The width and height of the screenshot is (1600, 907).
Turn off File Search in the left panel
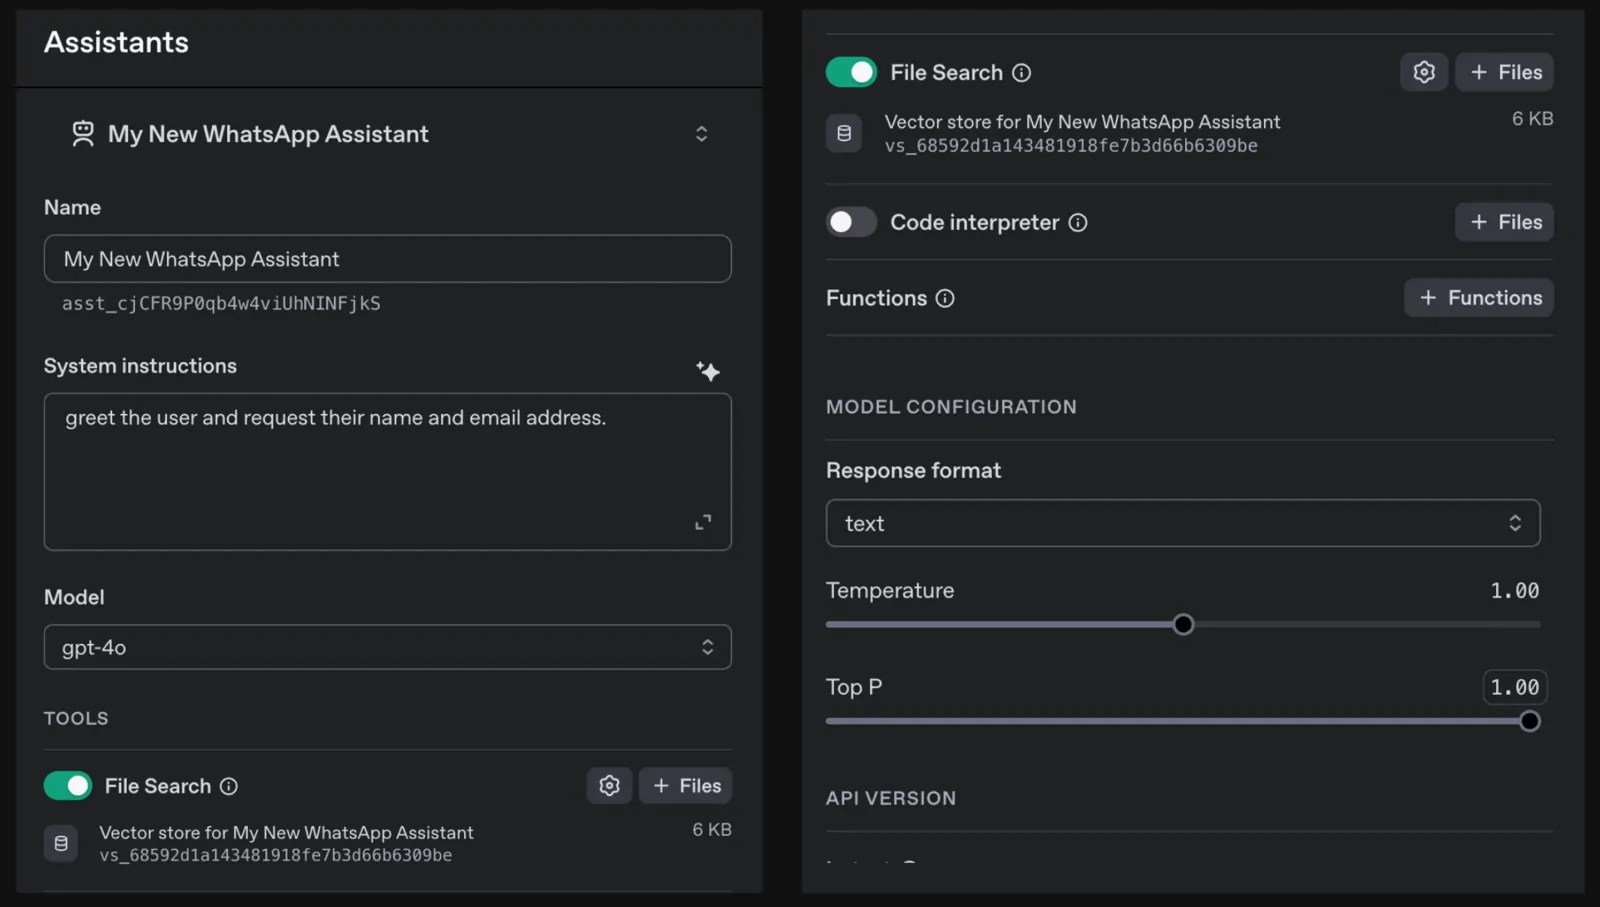click(x=67, y=786)
